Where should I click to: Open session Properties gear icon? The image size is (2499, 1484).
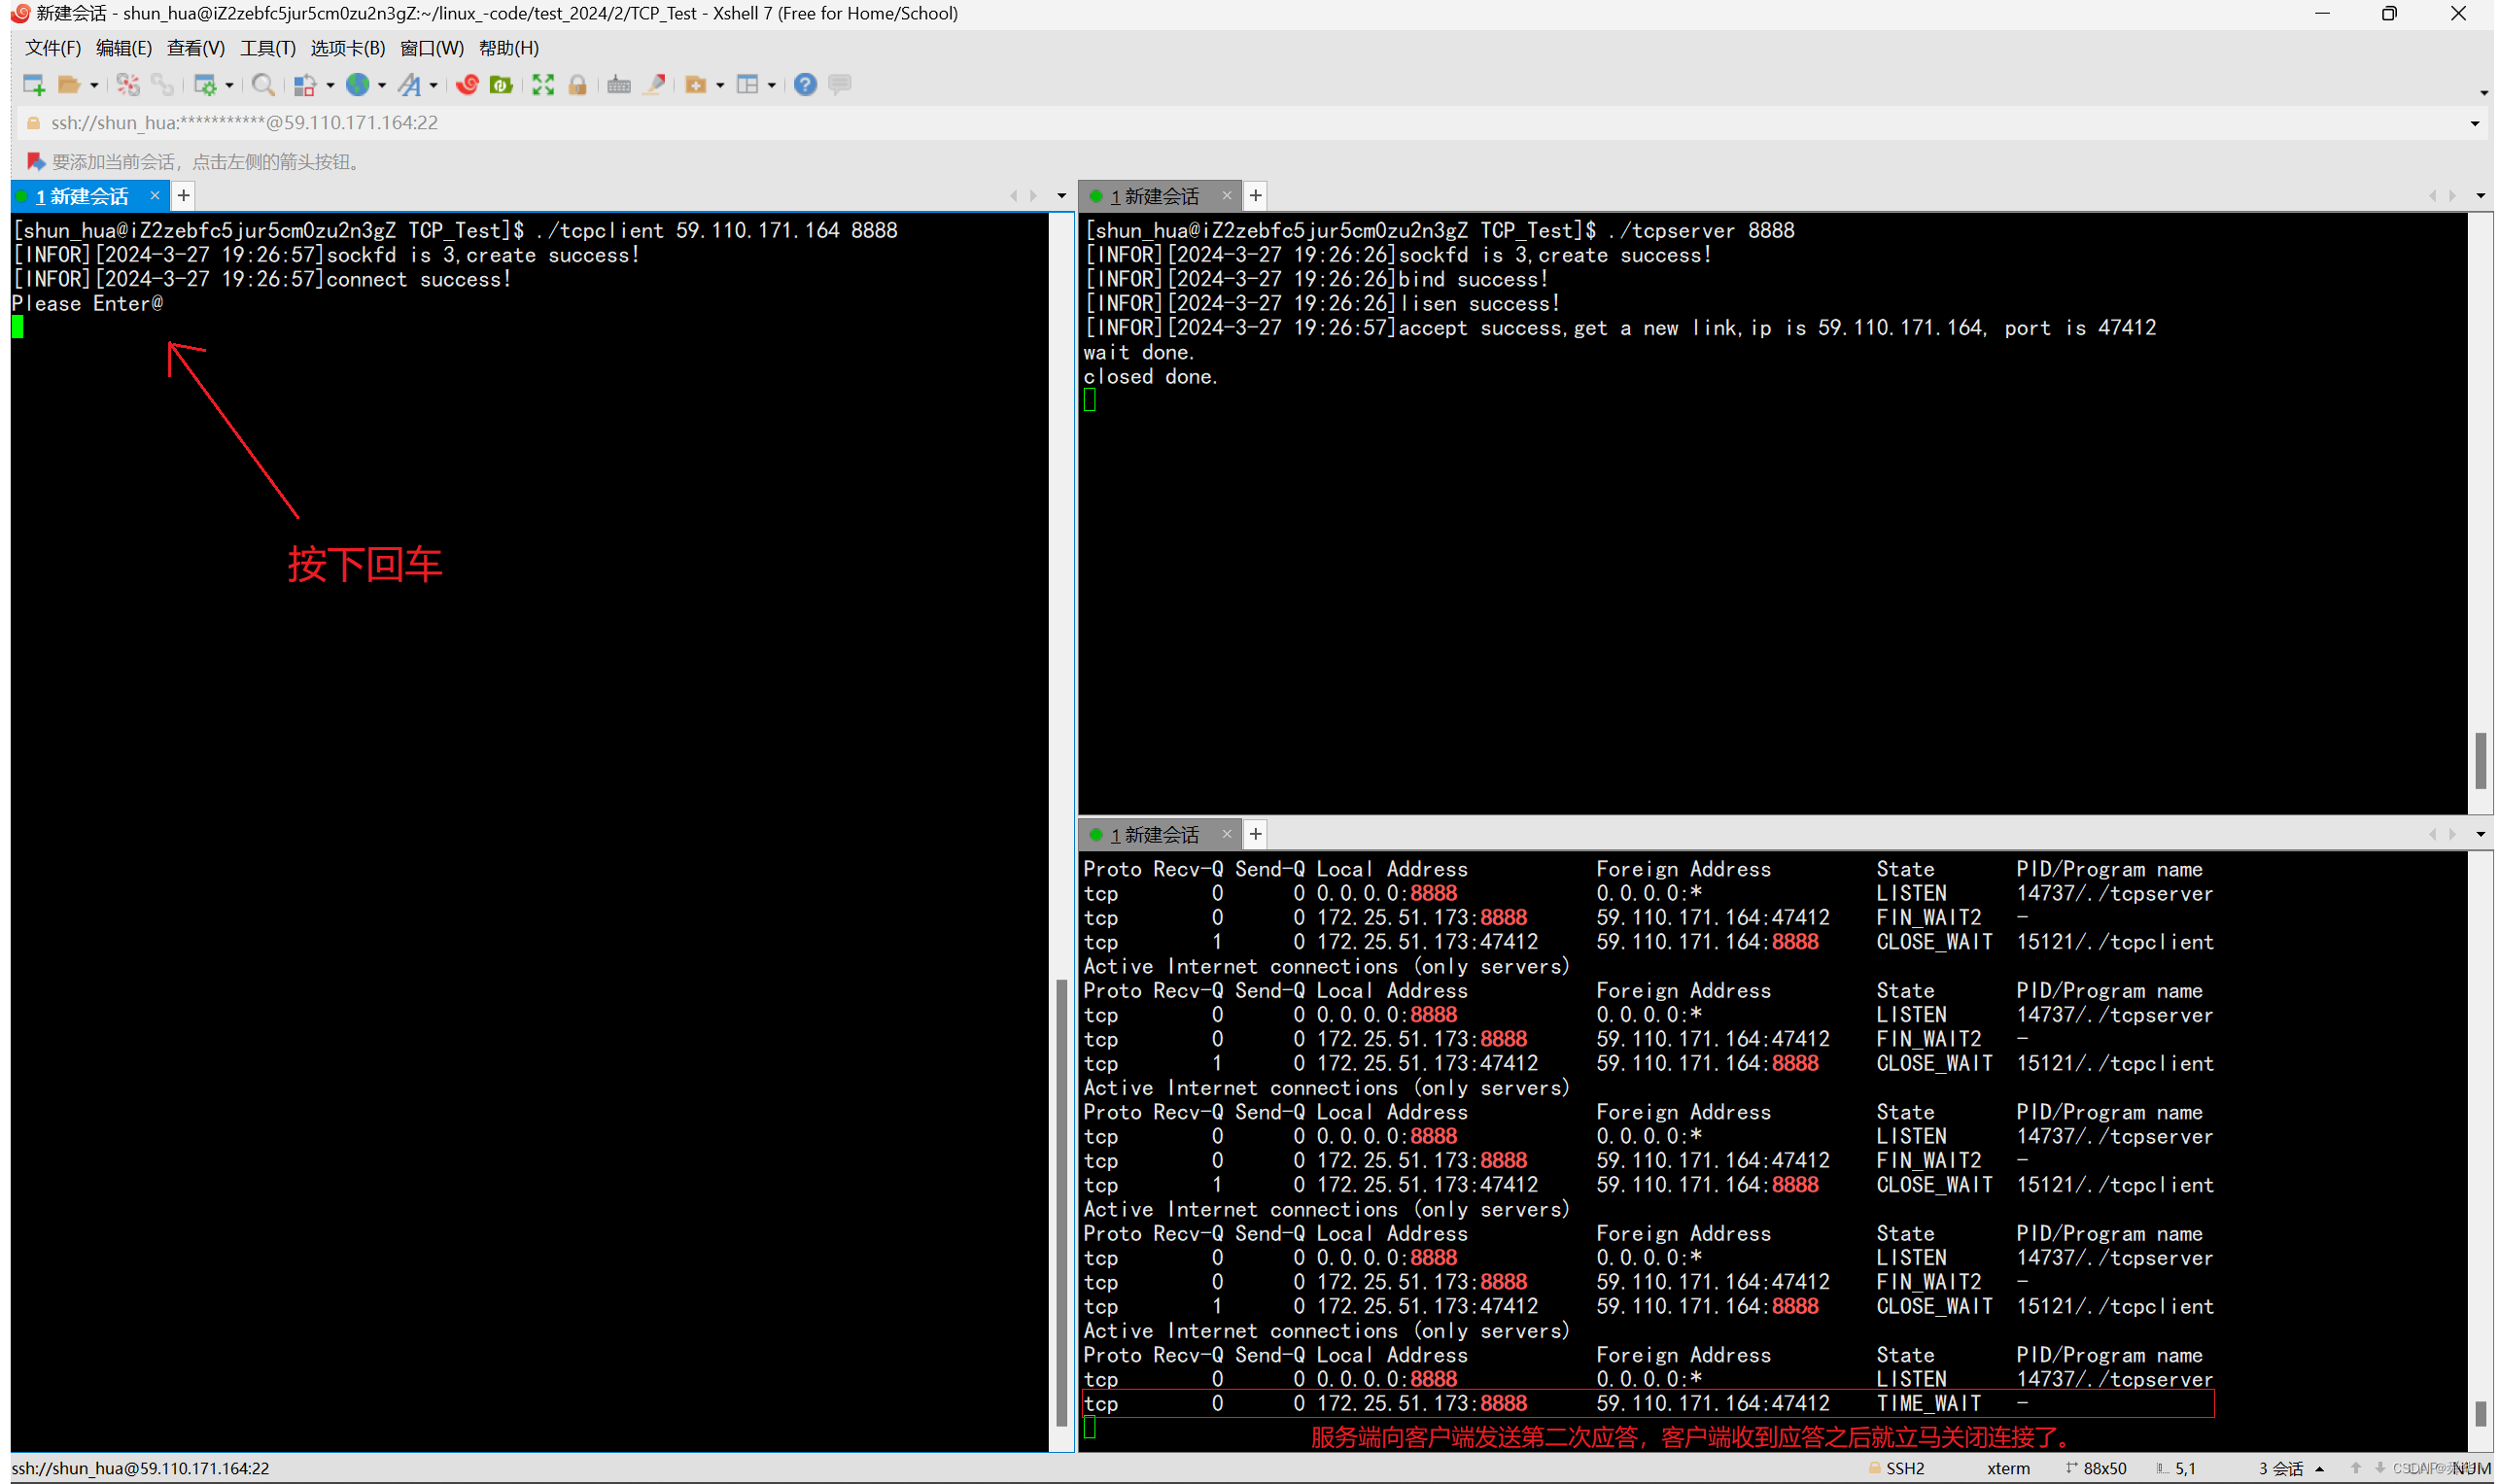click(x=204, y=85)
